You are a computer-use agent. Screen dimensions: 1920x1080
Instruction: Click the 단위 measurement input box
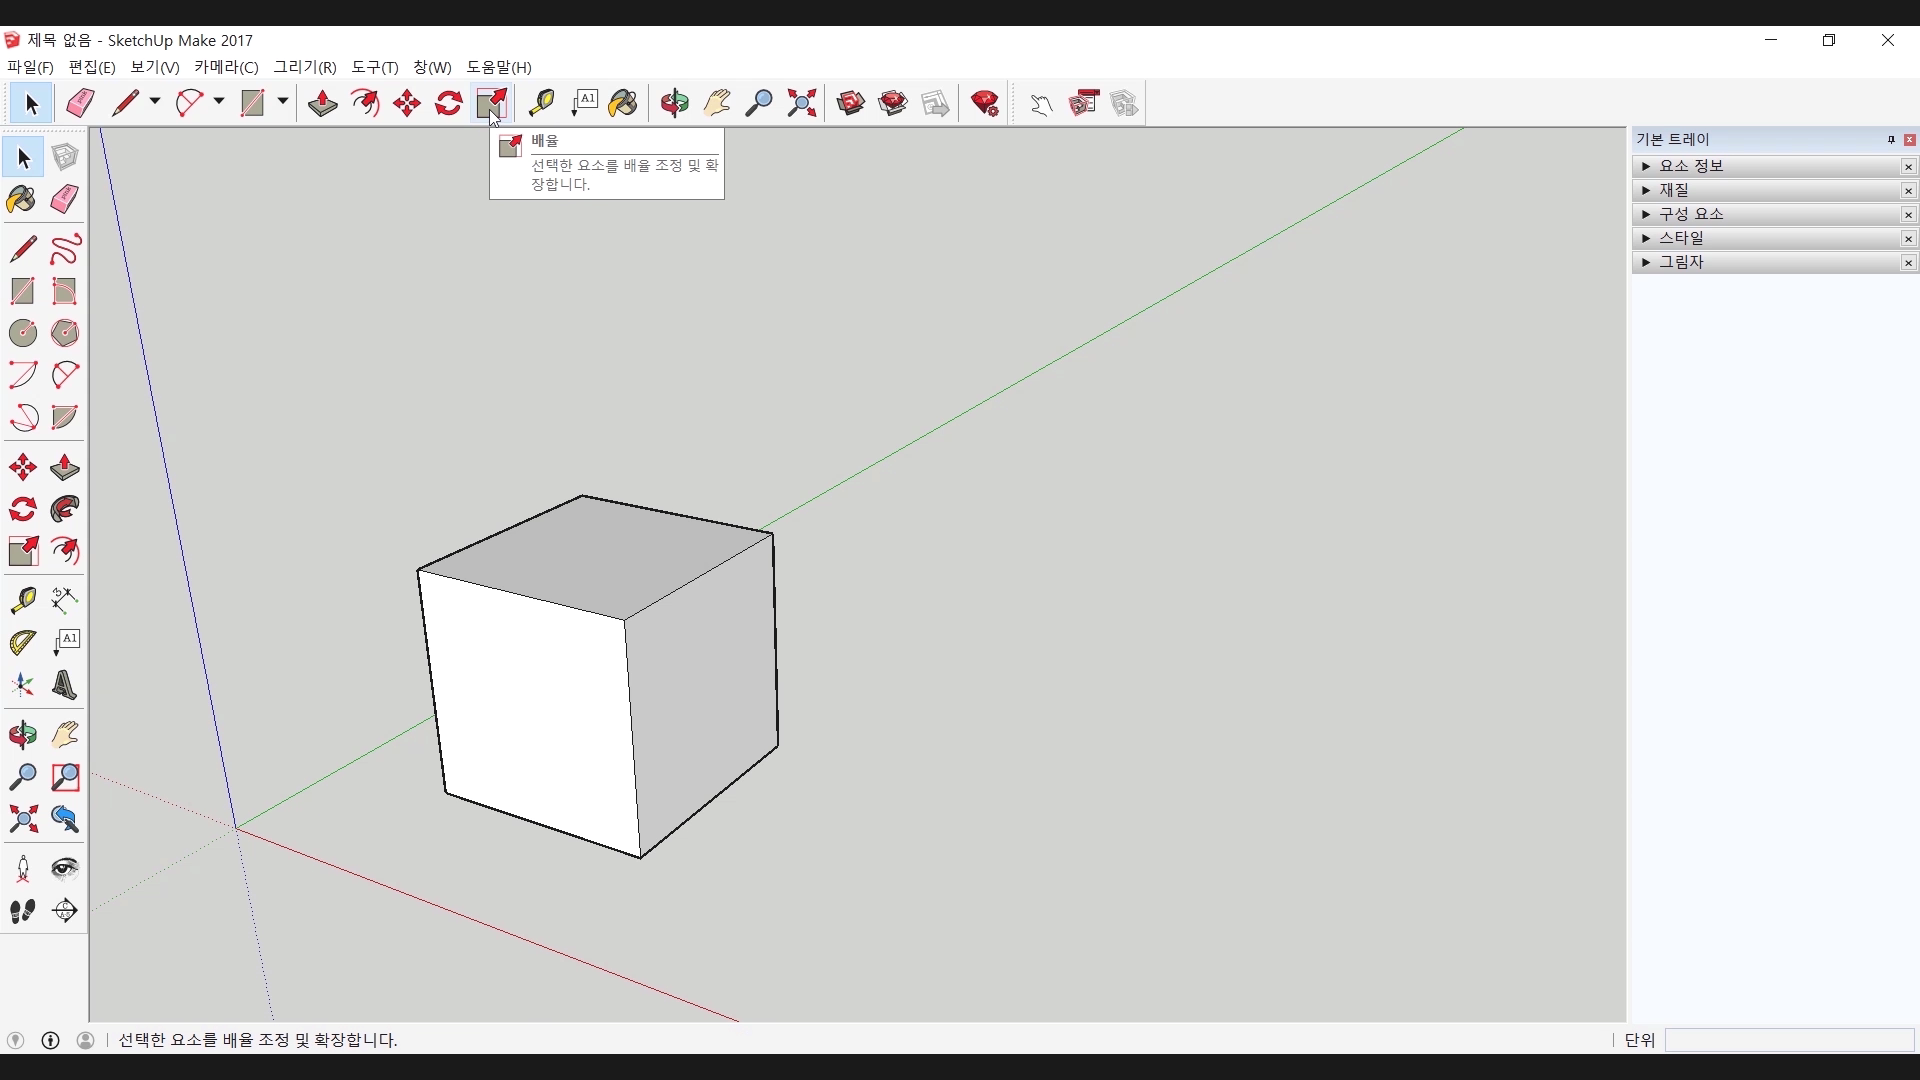(x=1788, y=1040)
